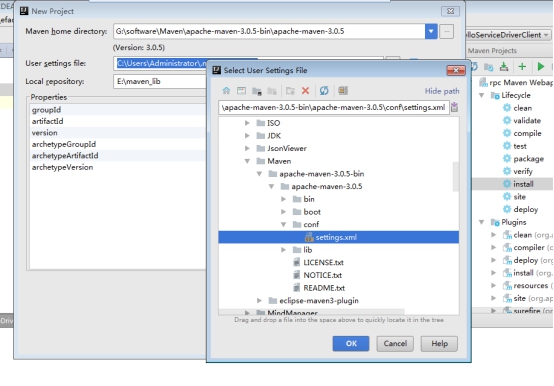Expand the eclipse-maven3-plugin folder
This screenshot has width=554, height=386.
[x=259, y=301]
